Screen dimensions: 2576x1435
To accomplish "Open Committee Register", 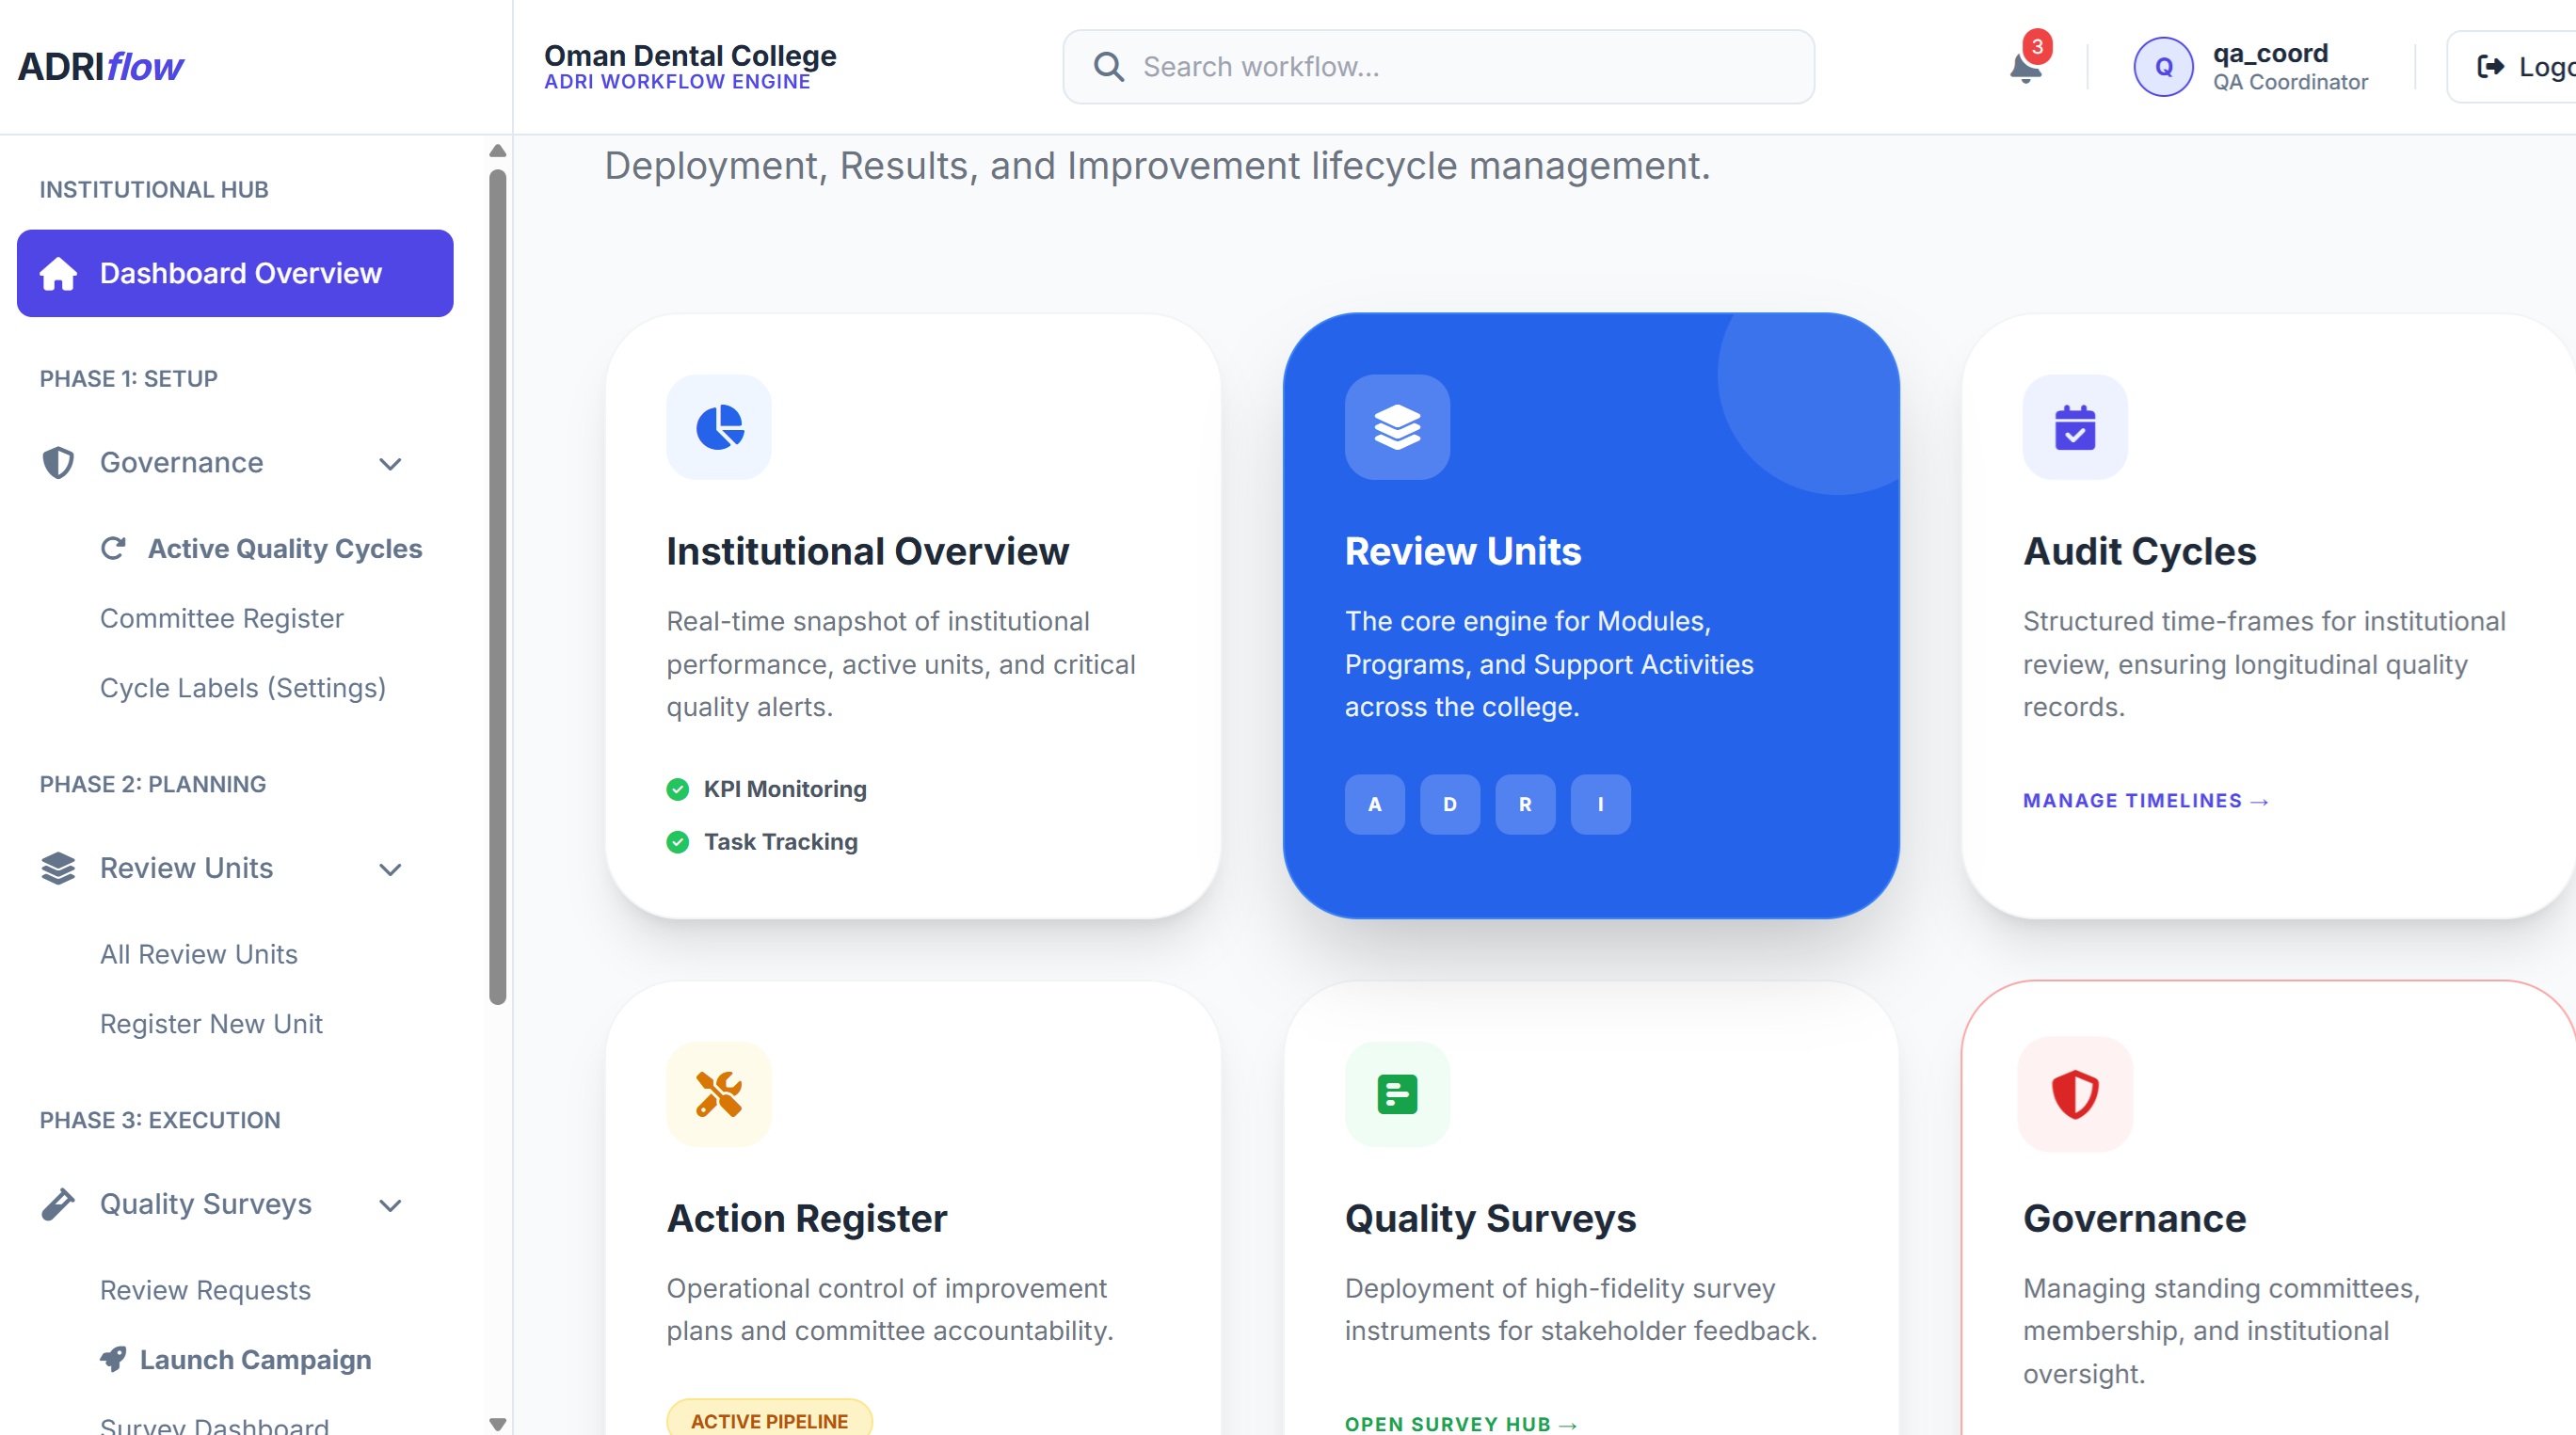I will pos(221,618).
